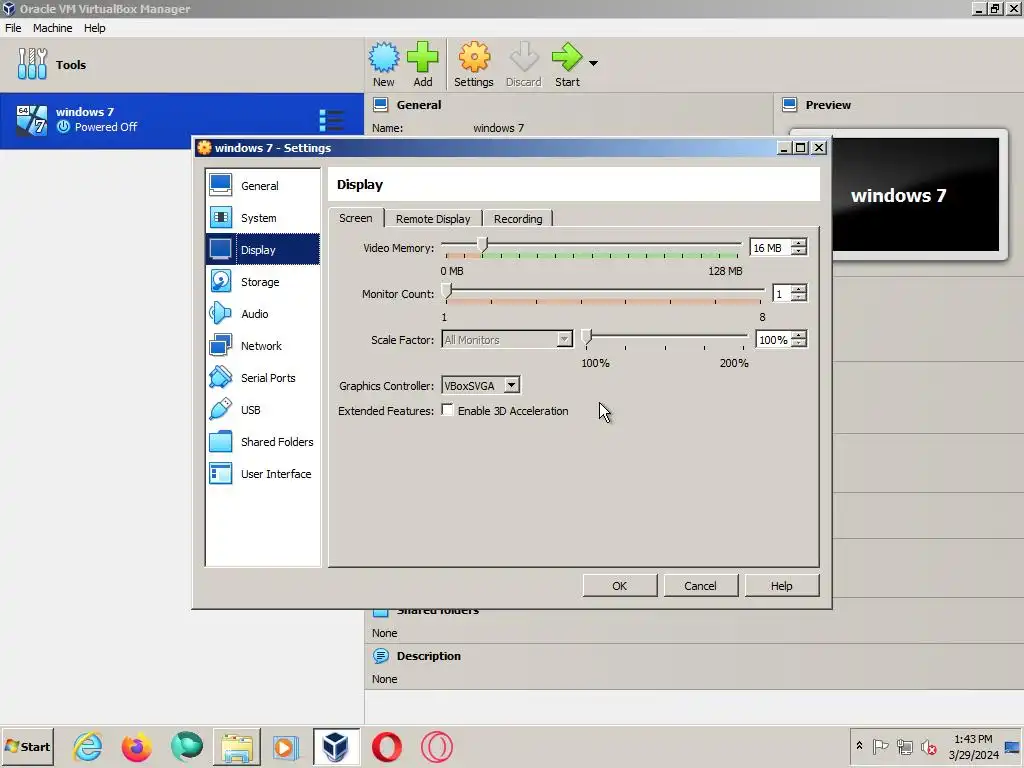Click Help in the Settings dialog
This screenshot has width=1024, height=768.
[x=781, y=586]
